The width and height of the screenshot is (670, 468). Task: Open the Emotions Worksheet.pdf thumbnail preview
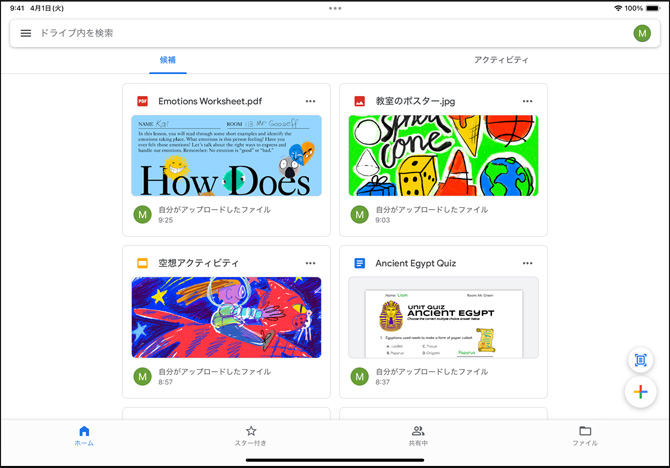point(227,155)
